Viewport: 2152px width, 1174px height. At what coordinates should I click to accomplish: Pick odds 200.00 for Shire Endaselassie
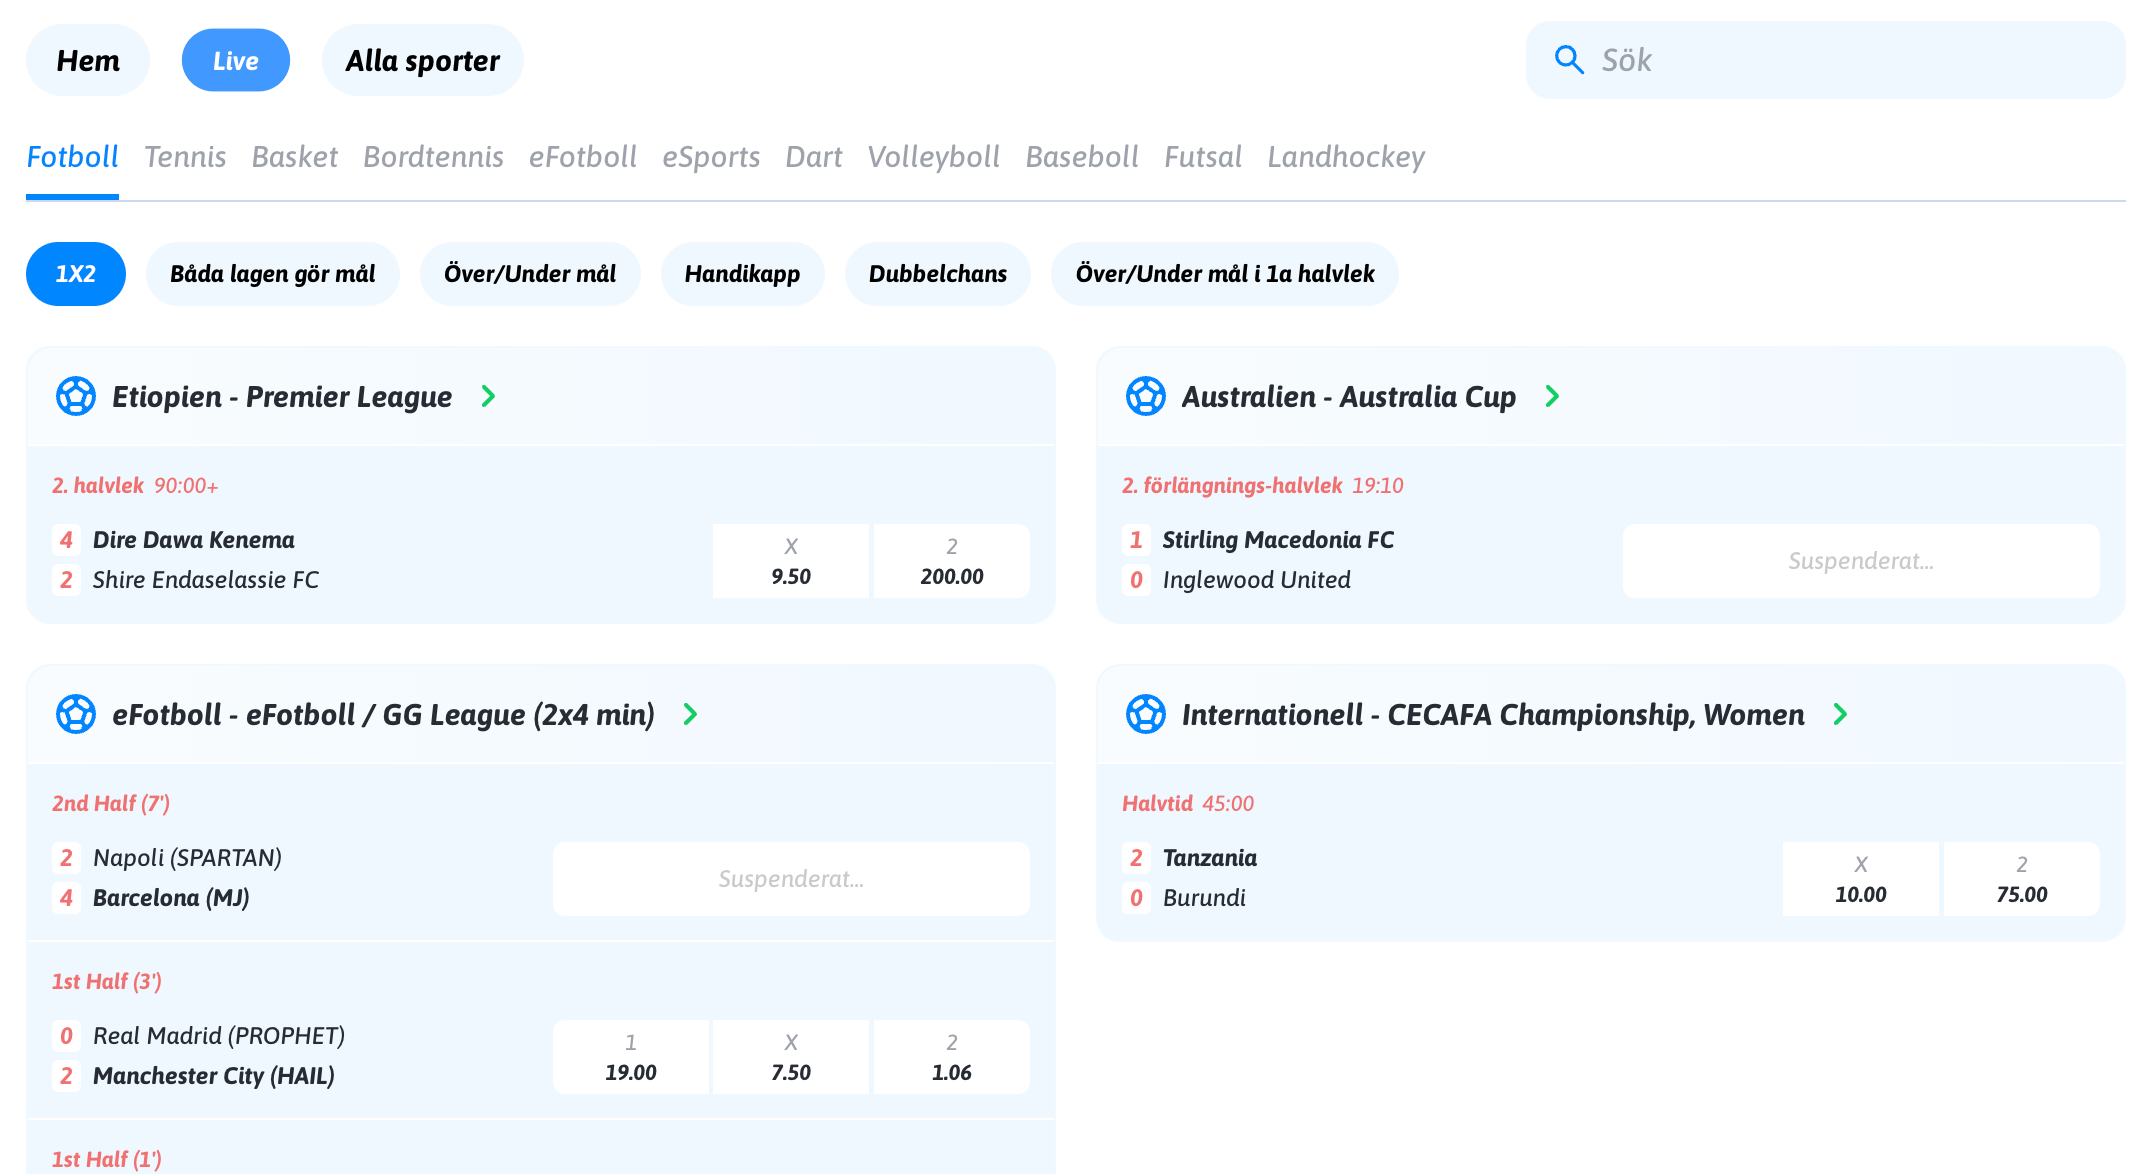pyautogui.click(x=951, y=561)
